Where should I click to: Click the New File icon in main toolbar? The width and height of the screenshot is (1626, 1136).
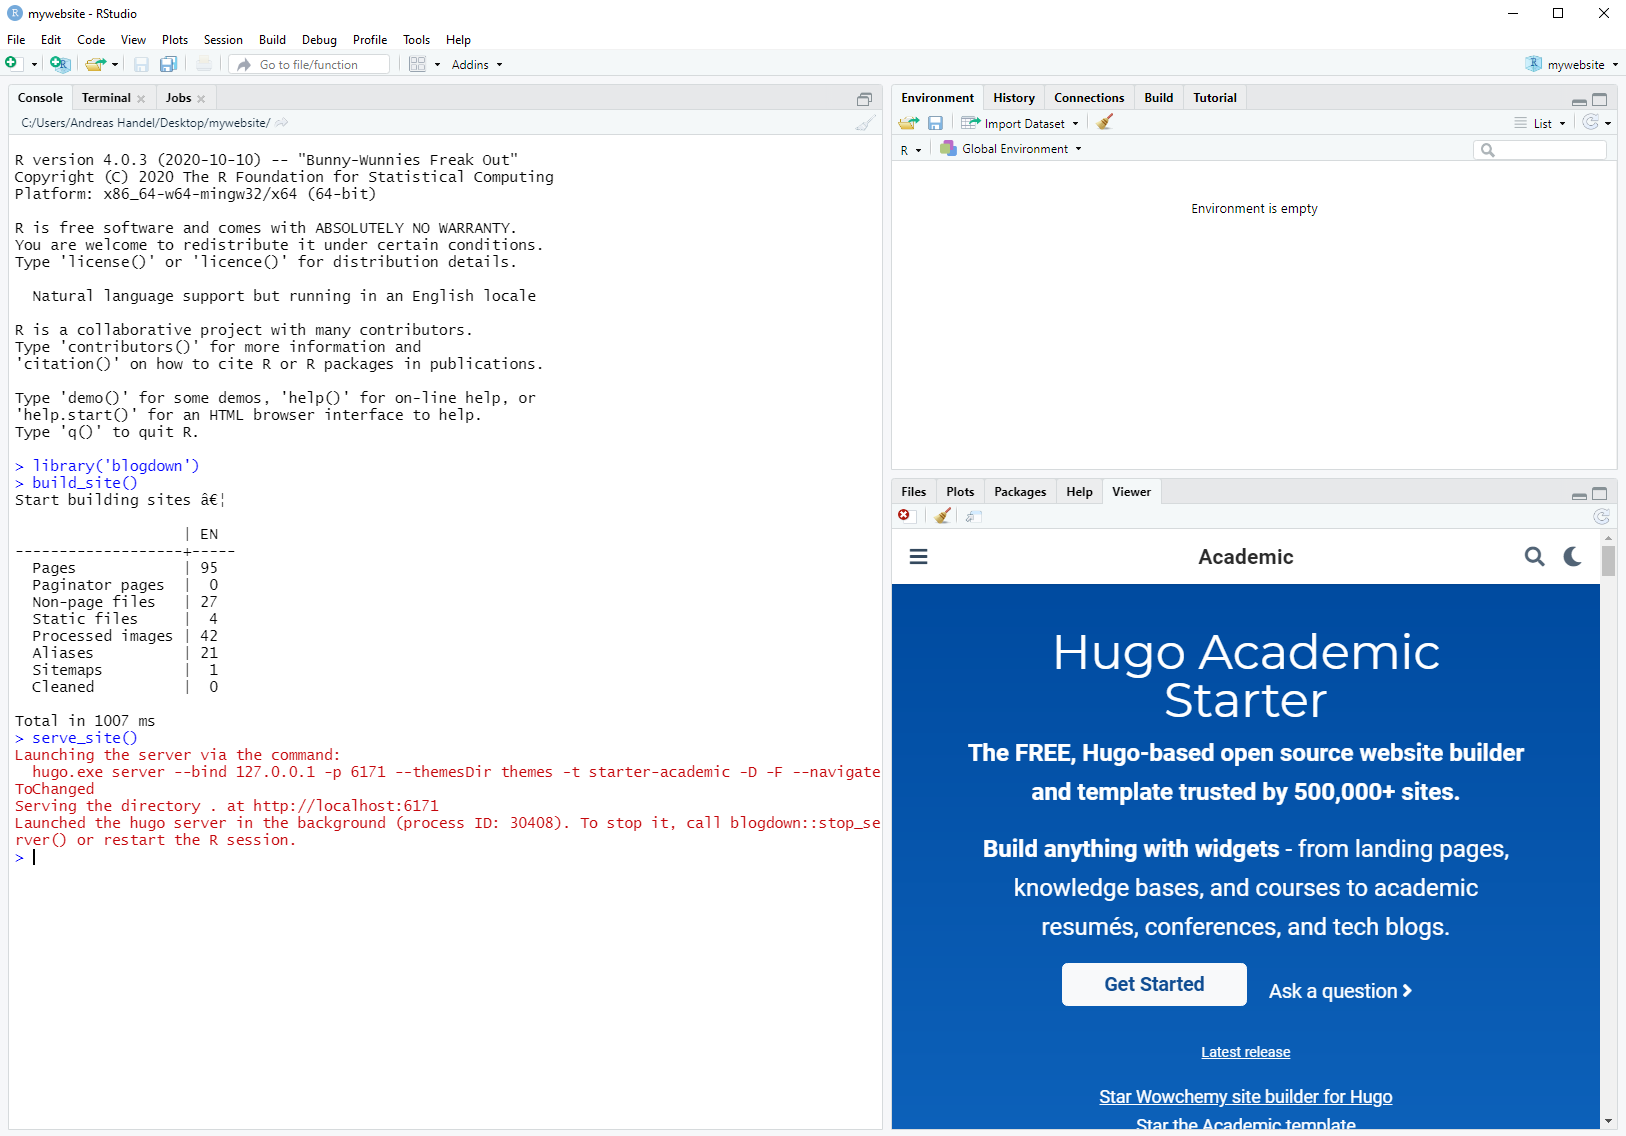tap(12, 64)
